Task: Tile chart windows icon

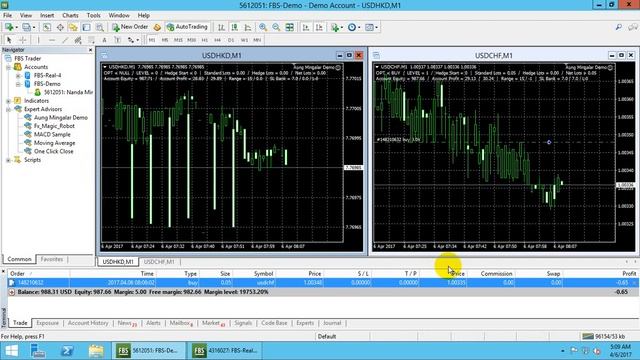Action: coord(289,27)
